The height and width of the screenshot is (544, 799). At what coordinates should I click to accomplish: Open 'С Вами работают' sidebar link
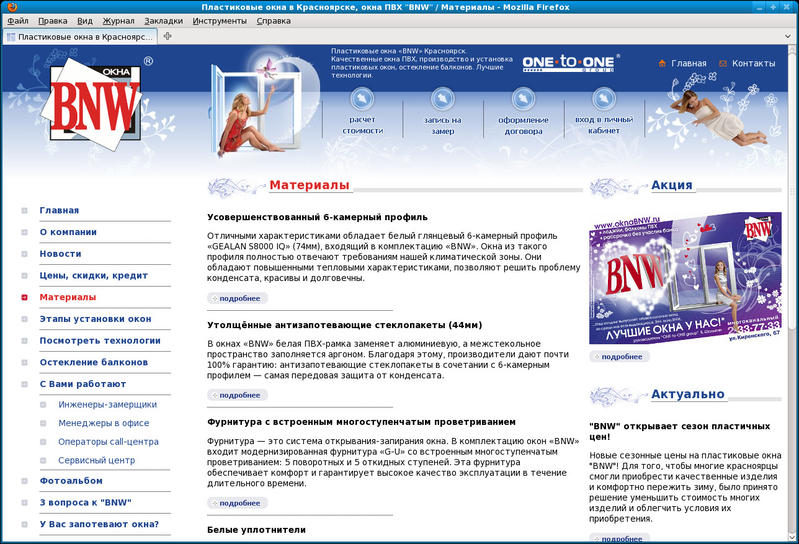pyautogui.click(x=83, y=384)
